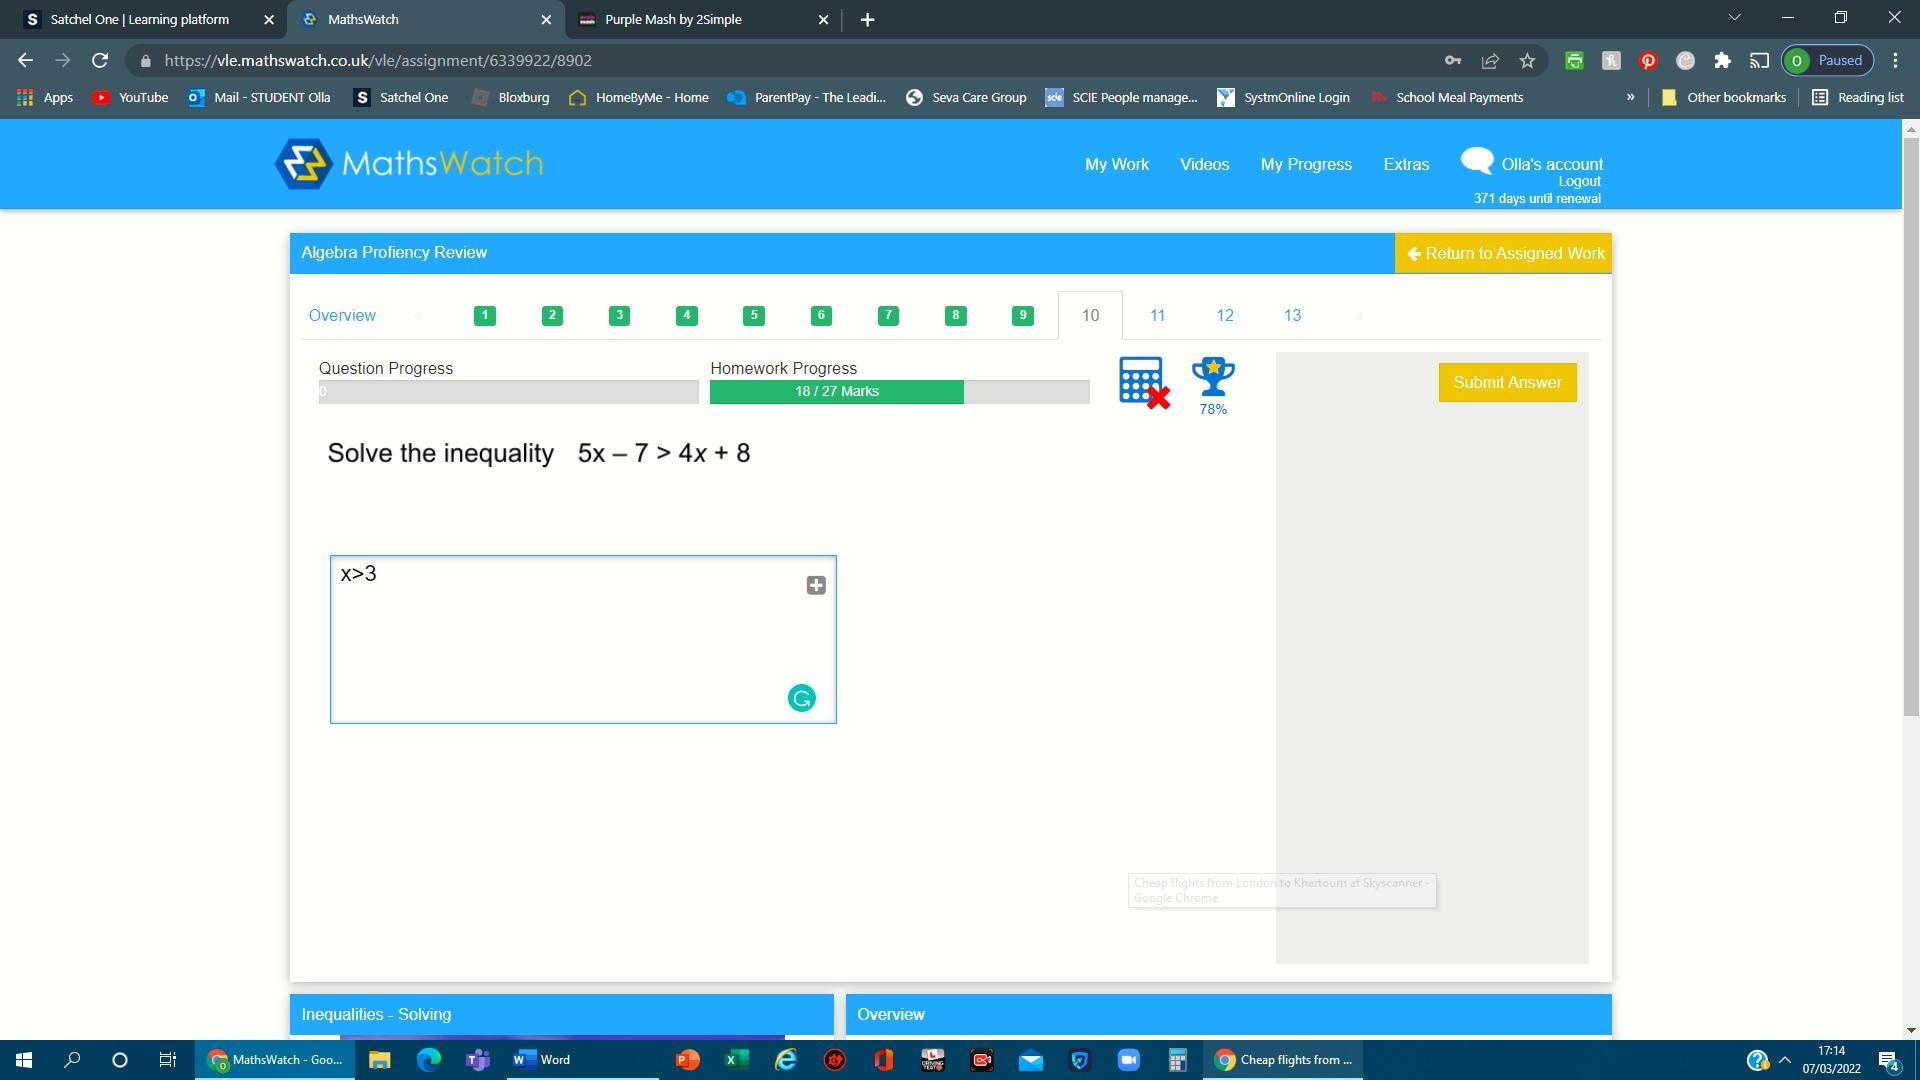
Task: Switch to the Purple Mash browser tab
Action: tap(690, 19)
